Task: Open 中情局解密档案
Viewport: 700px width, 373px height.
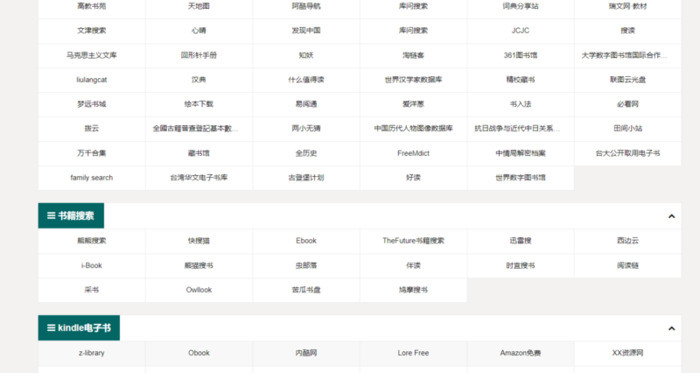Action: tap(521, 153)
